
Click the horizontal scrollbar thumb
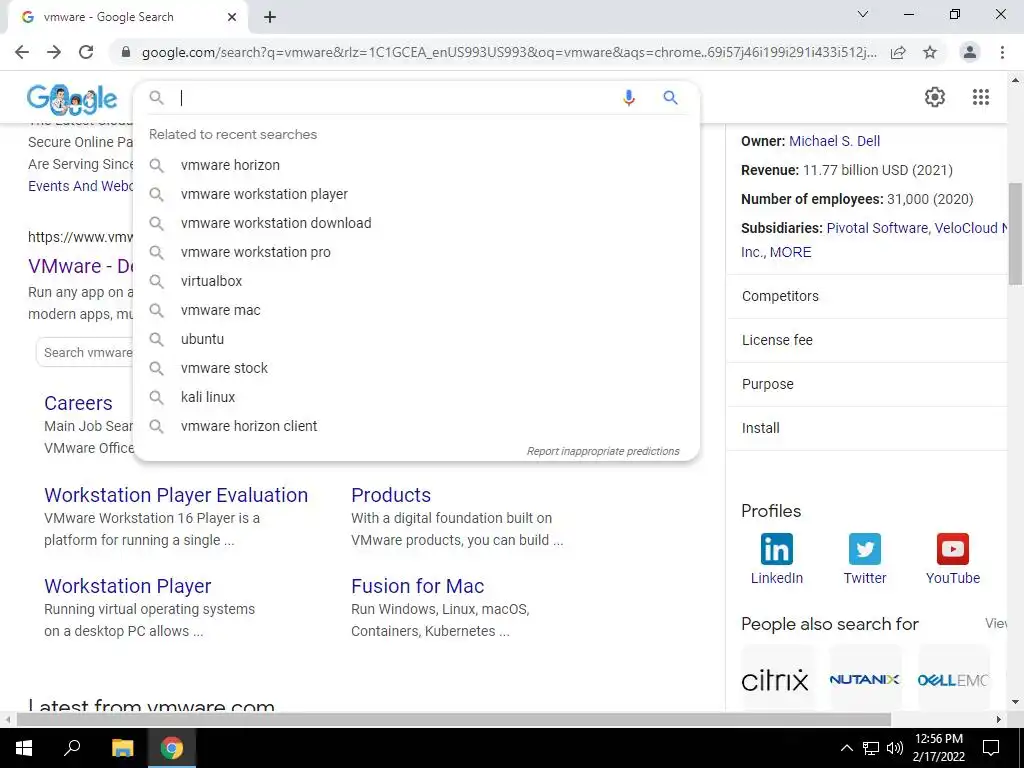(x=454, y=719)
